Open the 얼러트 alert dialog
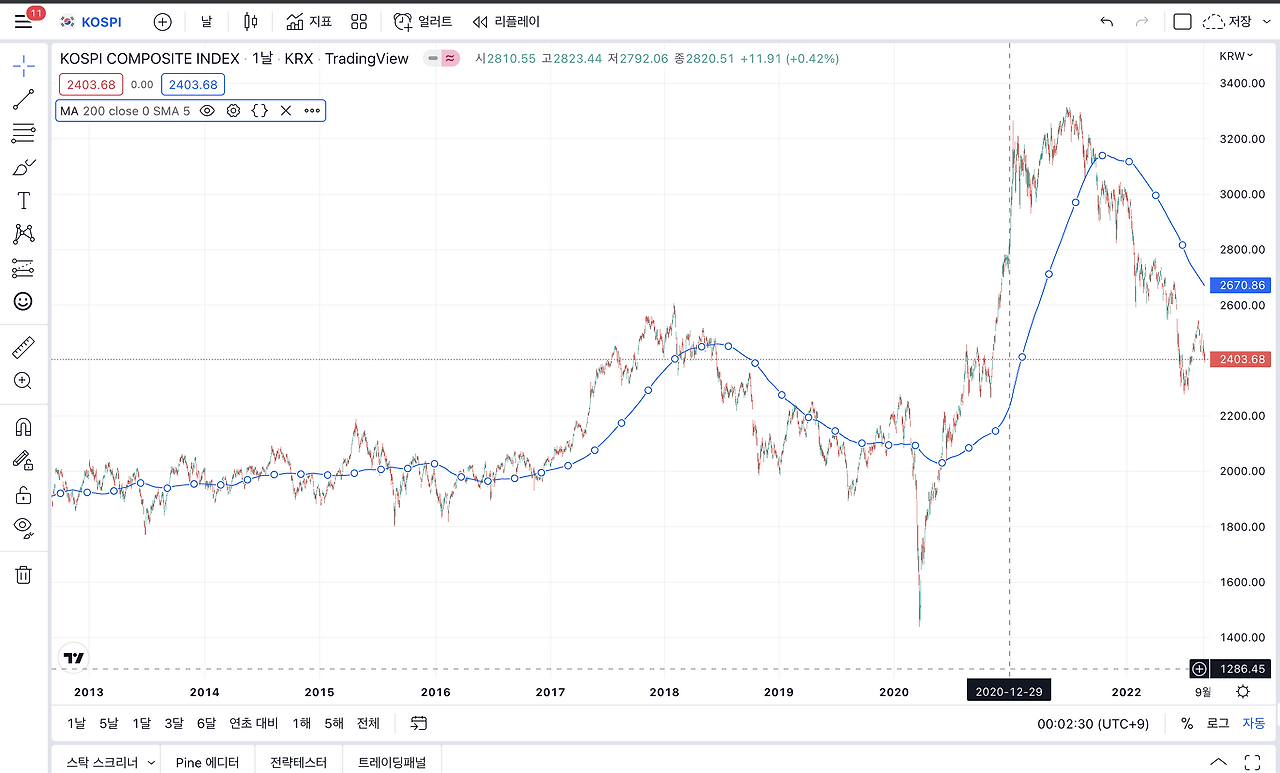Image resolution: width=1280 pixels, height=773 pixels. click(x=423, y=22)
